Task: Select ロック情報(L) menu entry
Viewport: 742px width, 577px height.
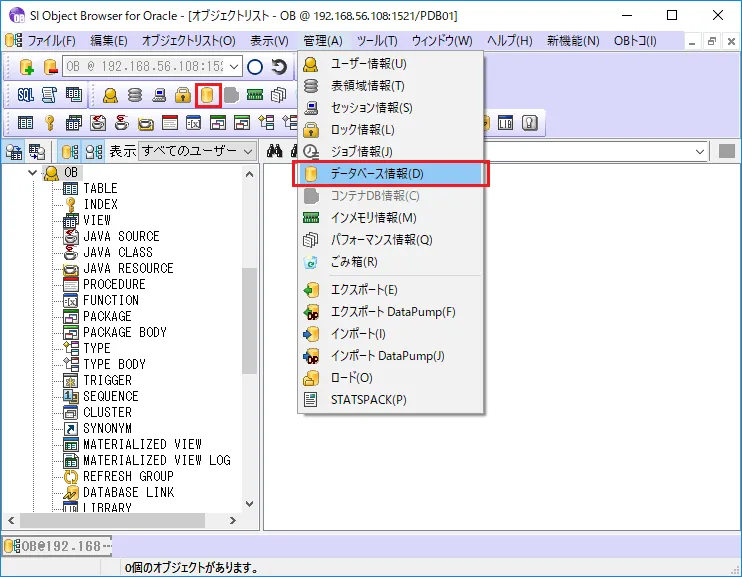Action: point(391,130)
